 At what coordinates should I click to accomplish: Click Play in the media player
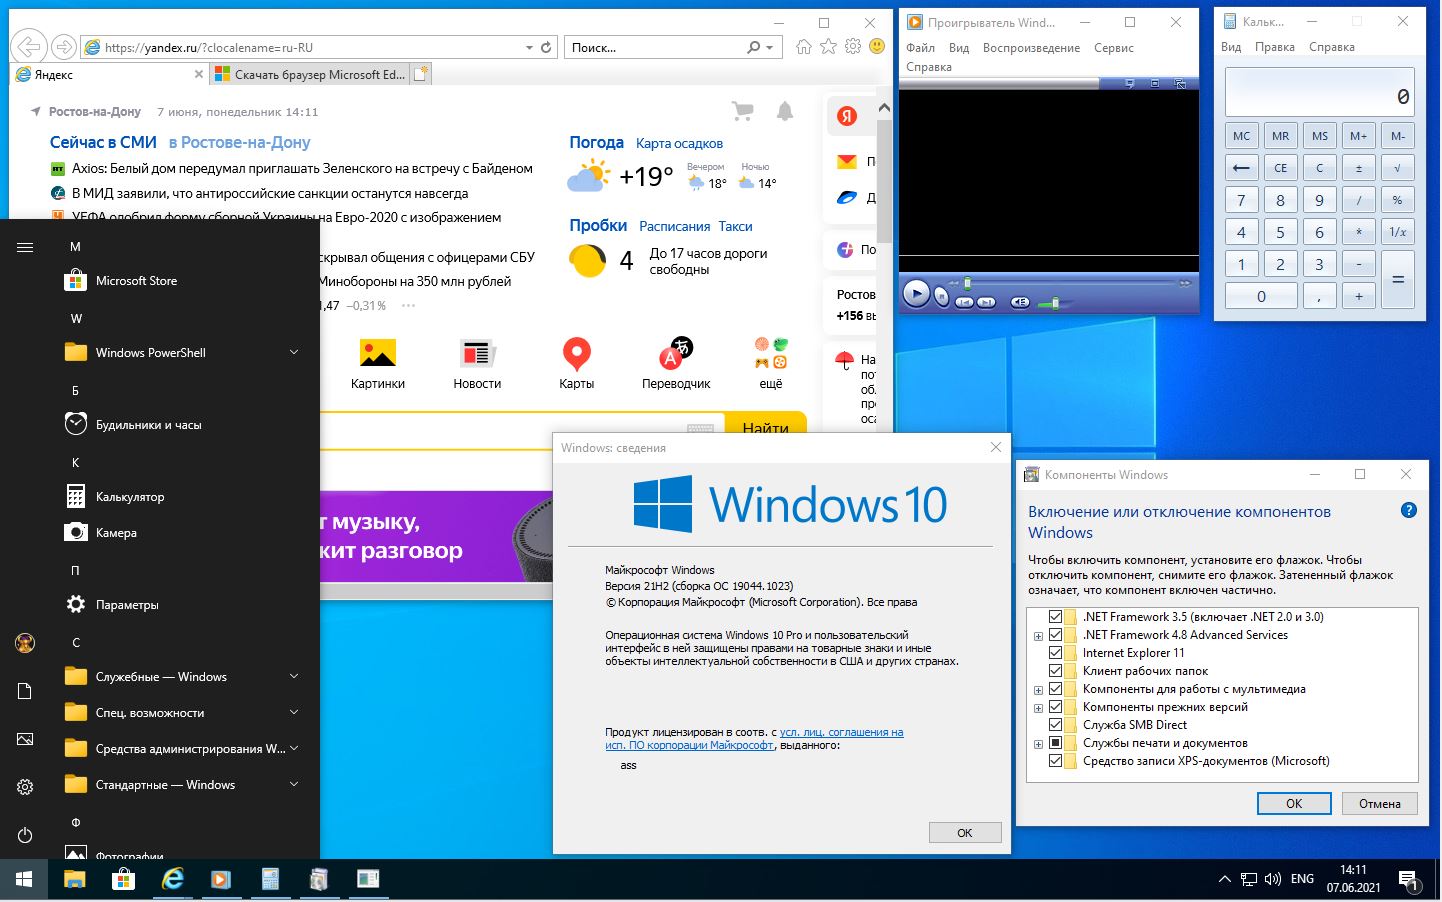coord(915,293)
